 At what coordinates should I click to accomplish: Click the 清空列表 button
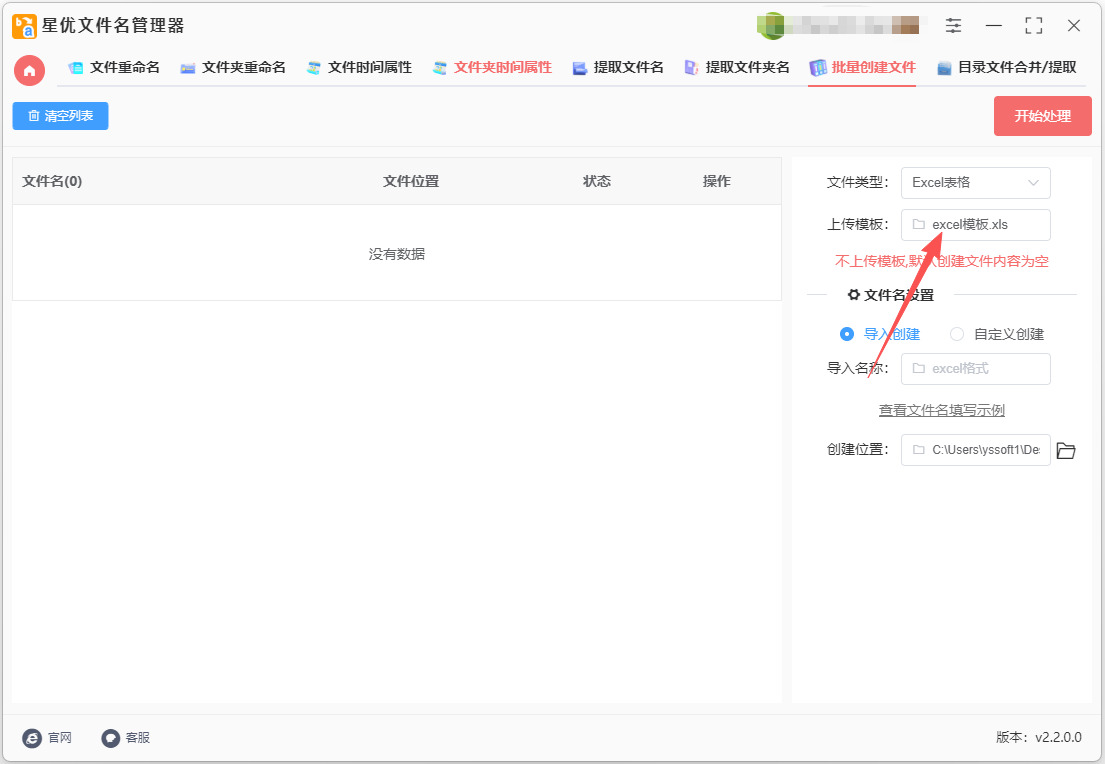click(x=61, y=116)
